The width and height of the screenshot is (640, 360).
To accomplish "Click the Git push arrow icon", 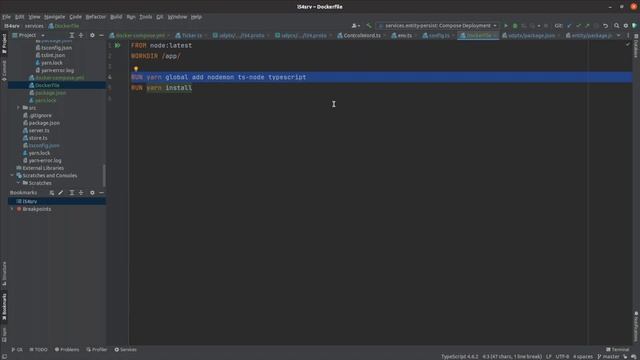I will tap(587, 26).
